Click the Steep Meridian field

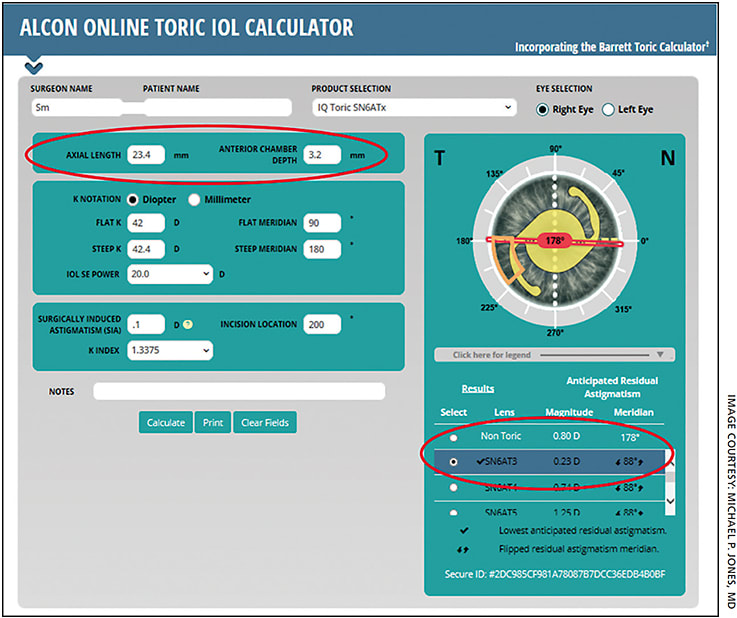322,249
